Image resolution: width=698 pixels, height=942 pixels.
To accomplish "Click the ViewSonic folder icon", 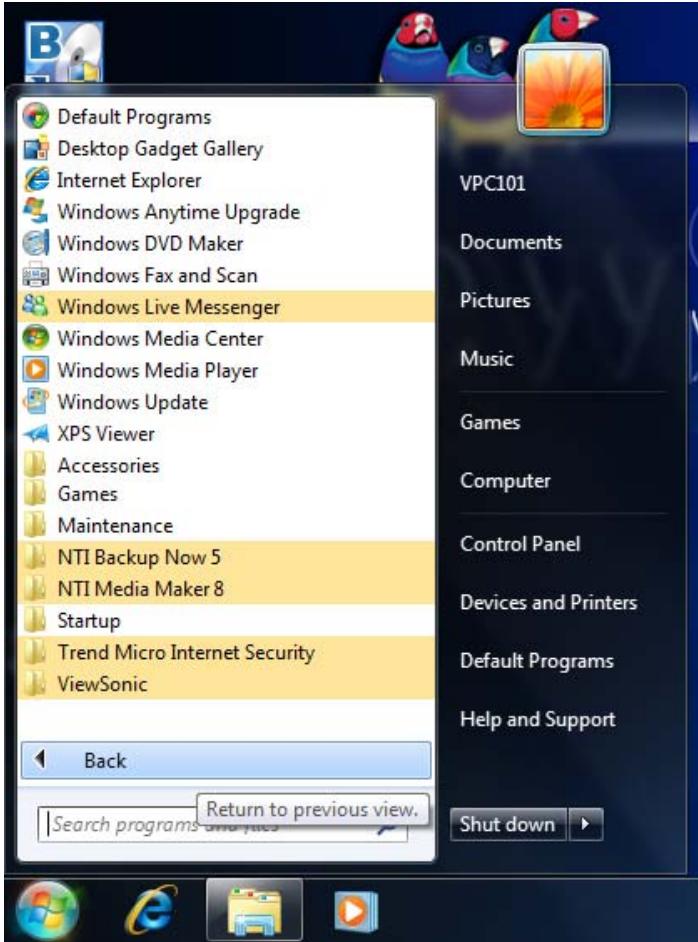I will [35, 684].
